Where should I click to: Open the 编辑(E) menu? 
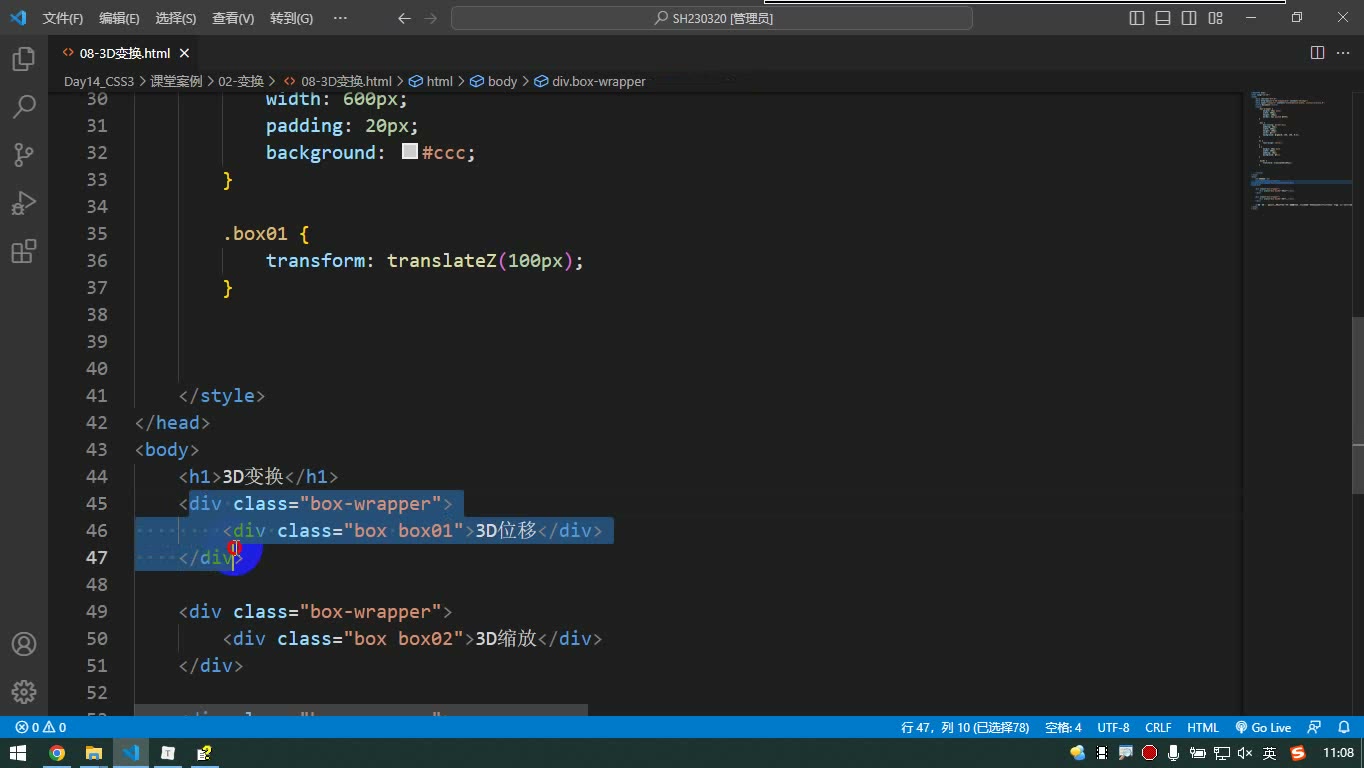pos(120,18)
